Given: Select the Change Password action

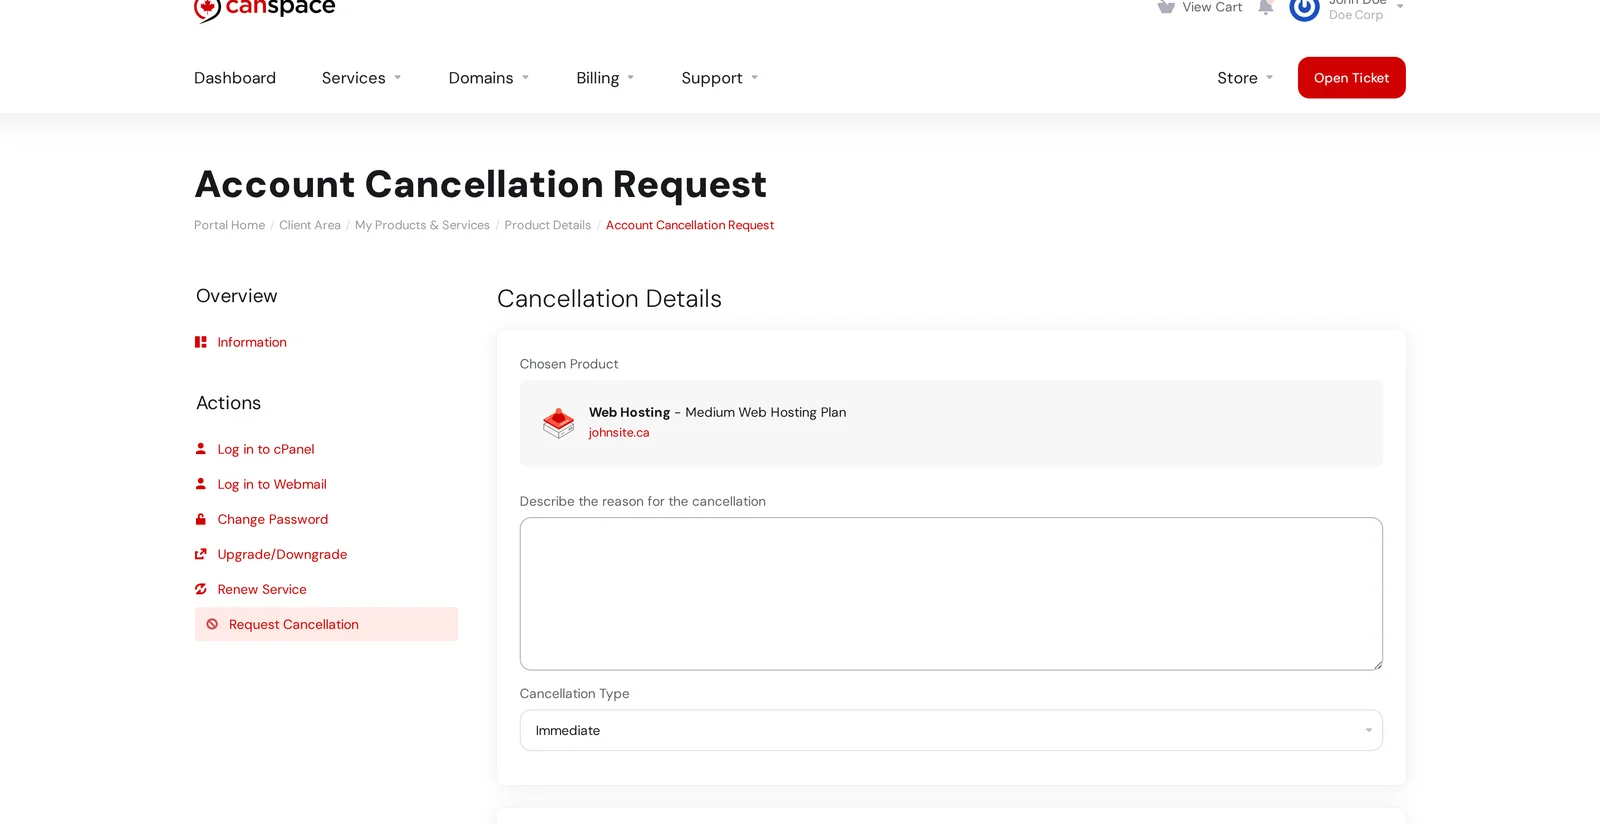Looking at the screenshot, I should pos(273,519).
